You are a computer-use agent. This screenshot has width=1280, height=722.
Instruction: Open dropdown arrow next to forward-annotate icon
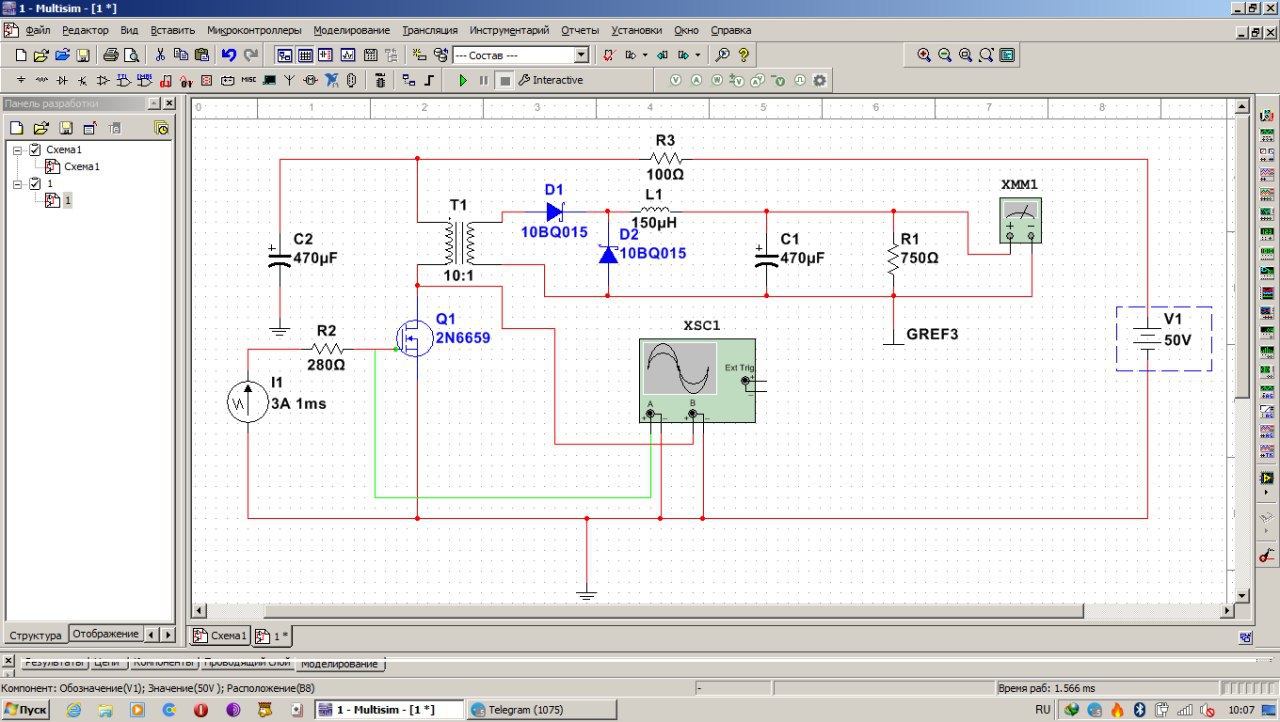(697, 55)
